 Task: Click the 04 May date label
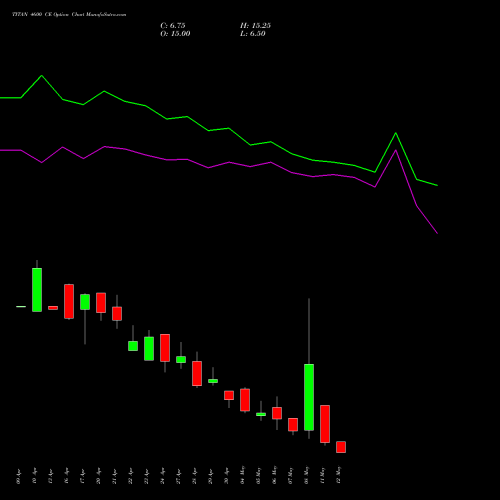(243, 475)
